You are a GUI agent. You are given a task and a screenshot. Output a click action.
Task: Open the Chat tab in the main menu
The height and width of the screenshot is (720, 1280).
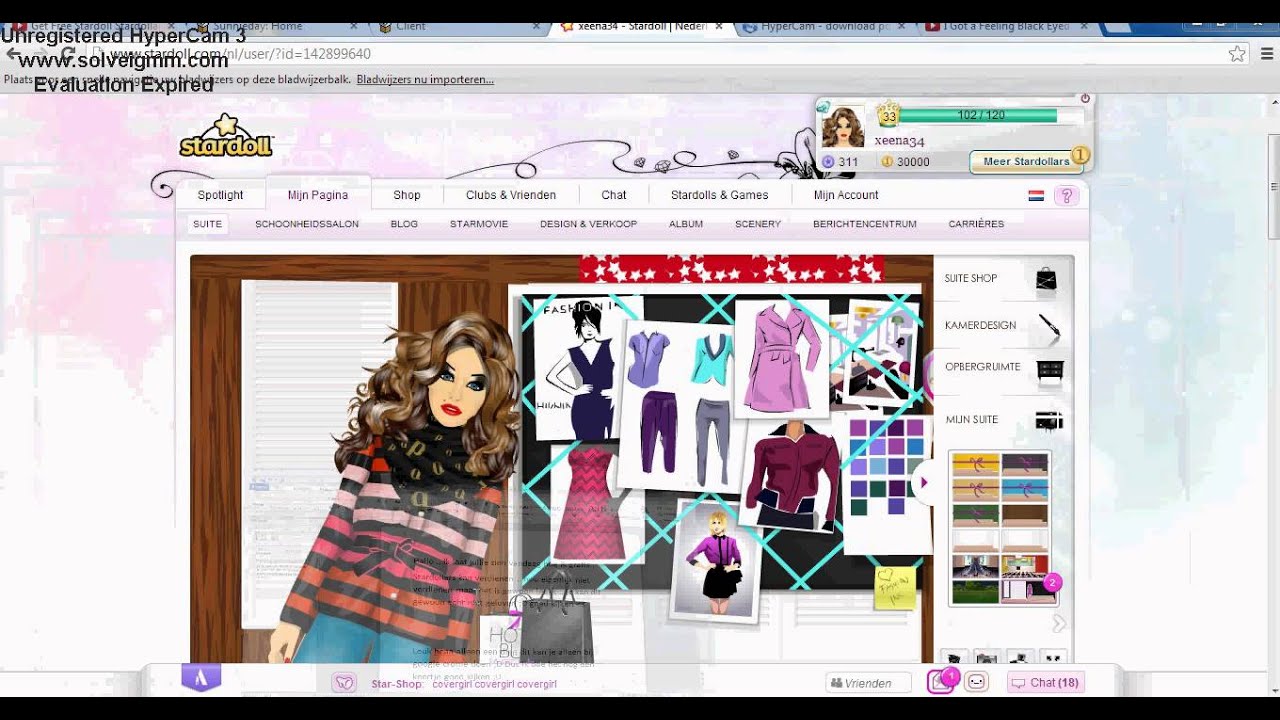coord(614,195)
